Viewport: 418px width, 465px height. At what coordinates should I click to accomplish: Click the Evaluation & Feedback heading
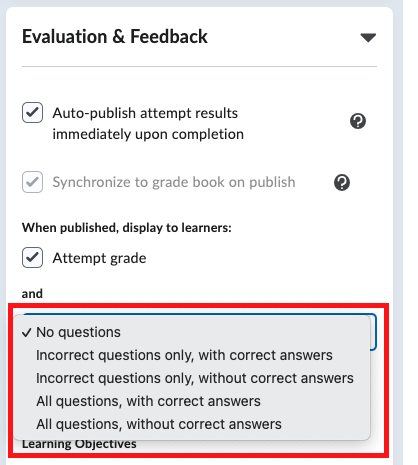[115, 36]
